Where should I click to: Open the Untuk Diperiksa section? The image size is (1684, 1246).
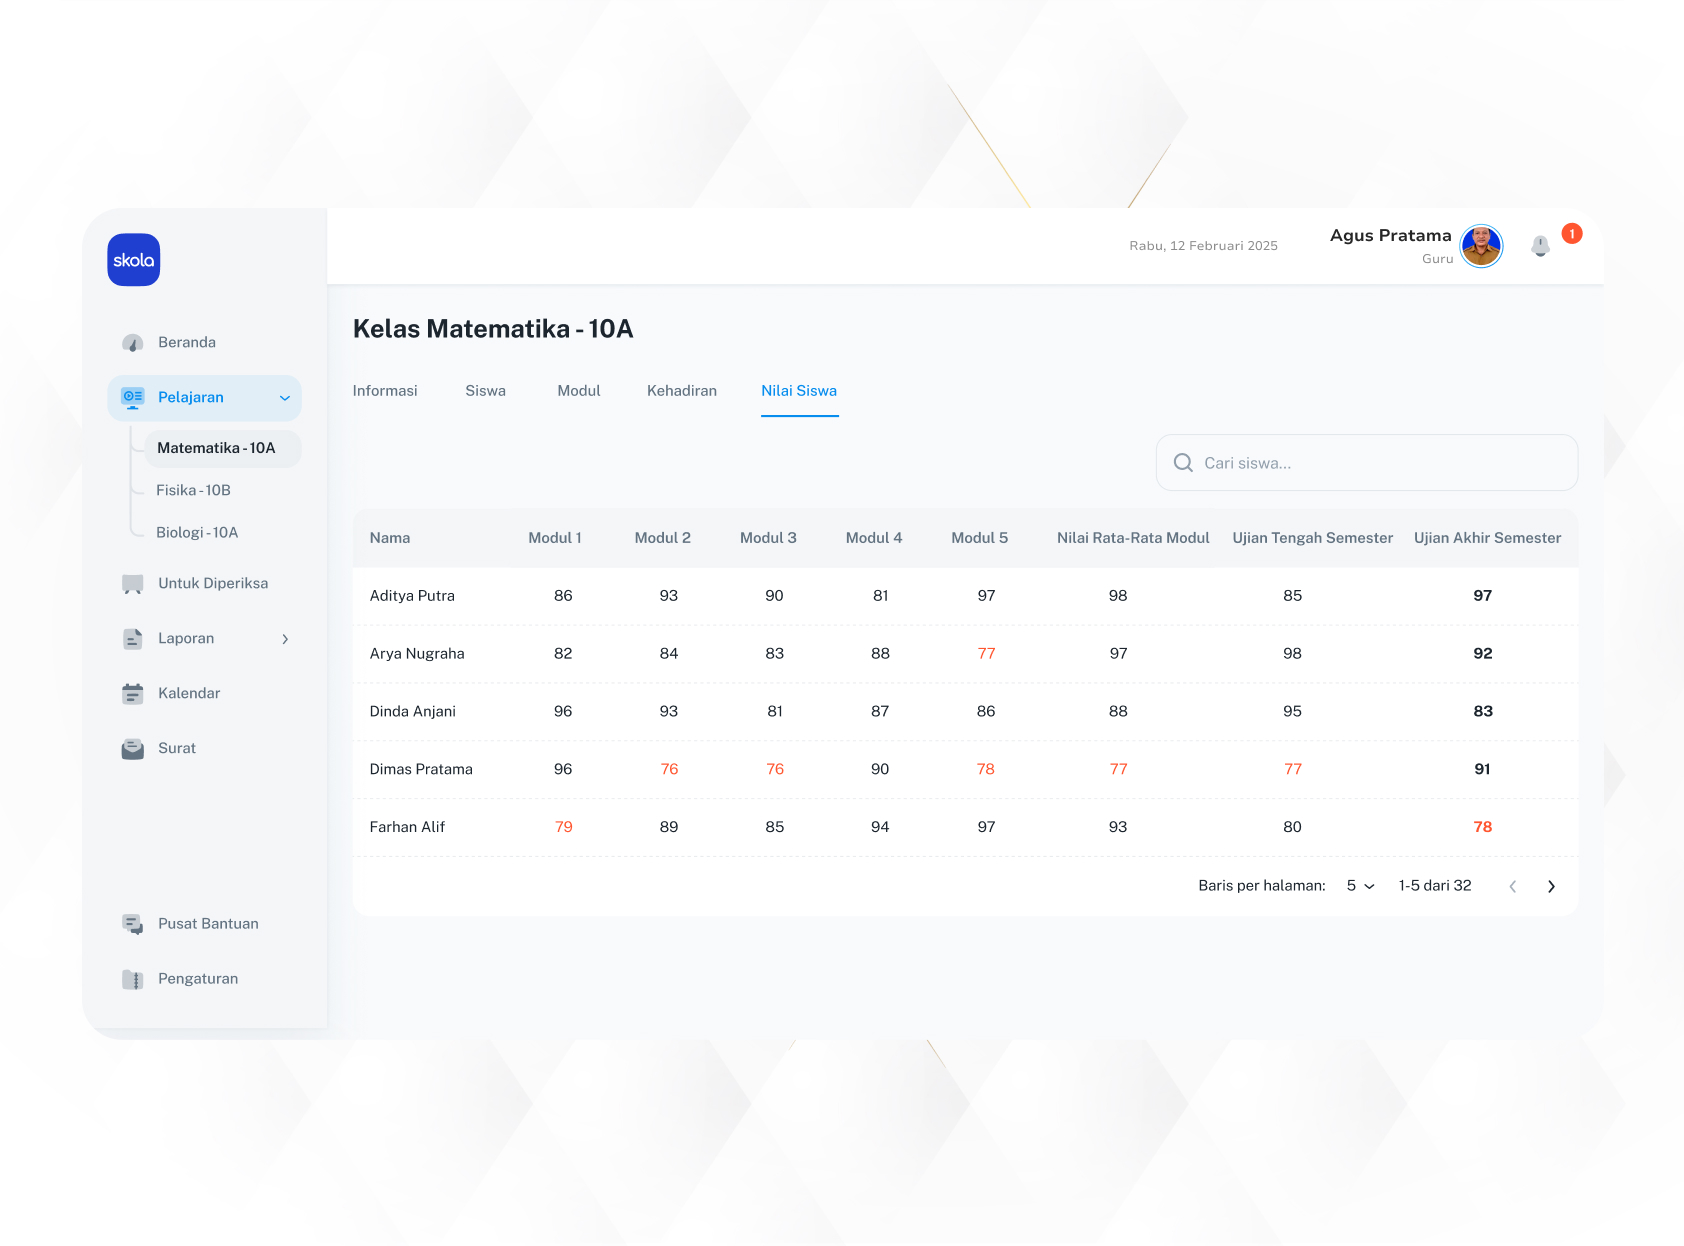(212, 584)
